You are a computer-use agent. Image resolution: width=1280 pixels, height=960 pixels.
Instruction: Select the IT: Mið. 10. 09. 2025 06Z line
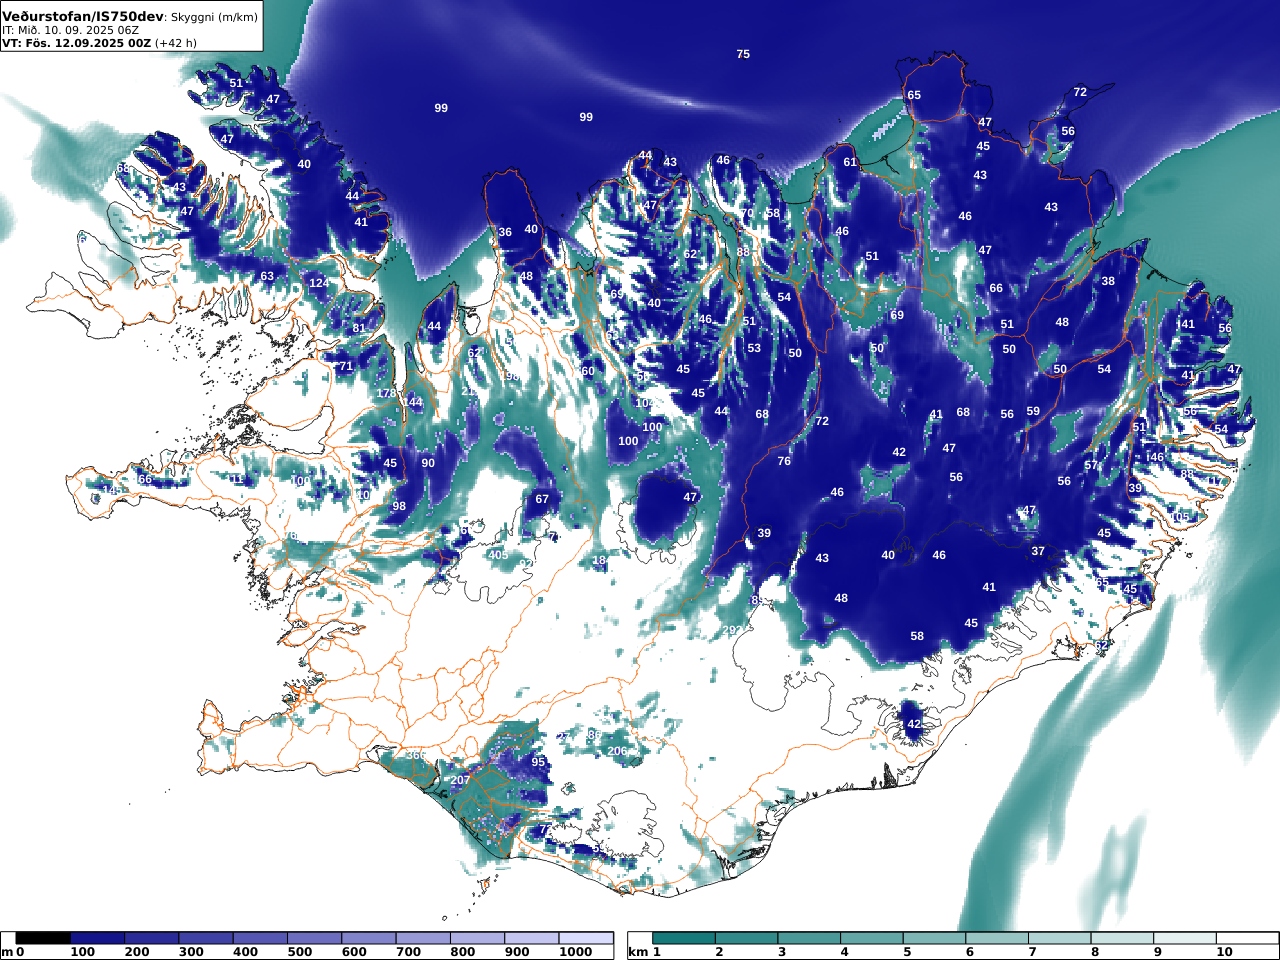click(70, 31)
